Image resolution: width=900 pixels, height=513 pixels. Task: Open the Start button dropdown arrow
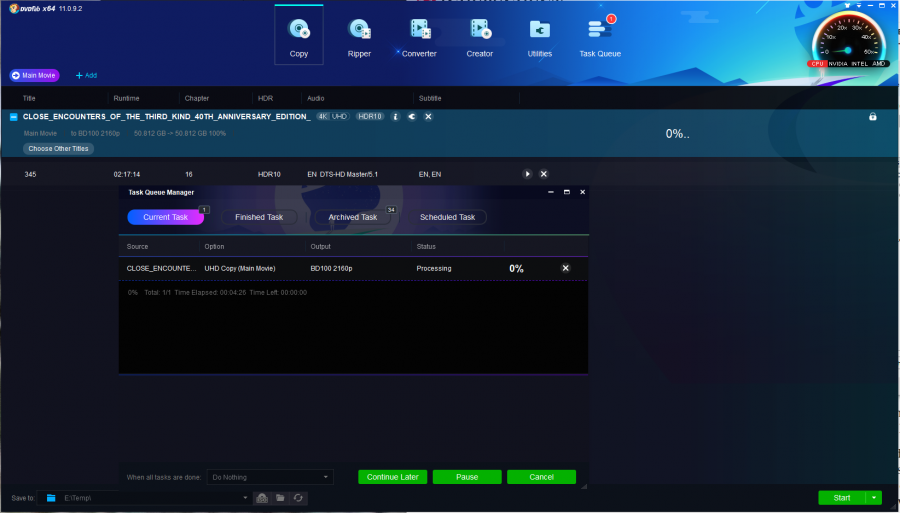click(874, 498)
